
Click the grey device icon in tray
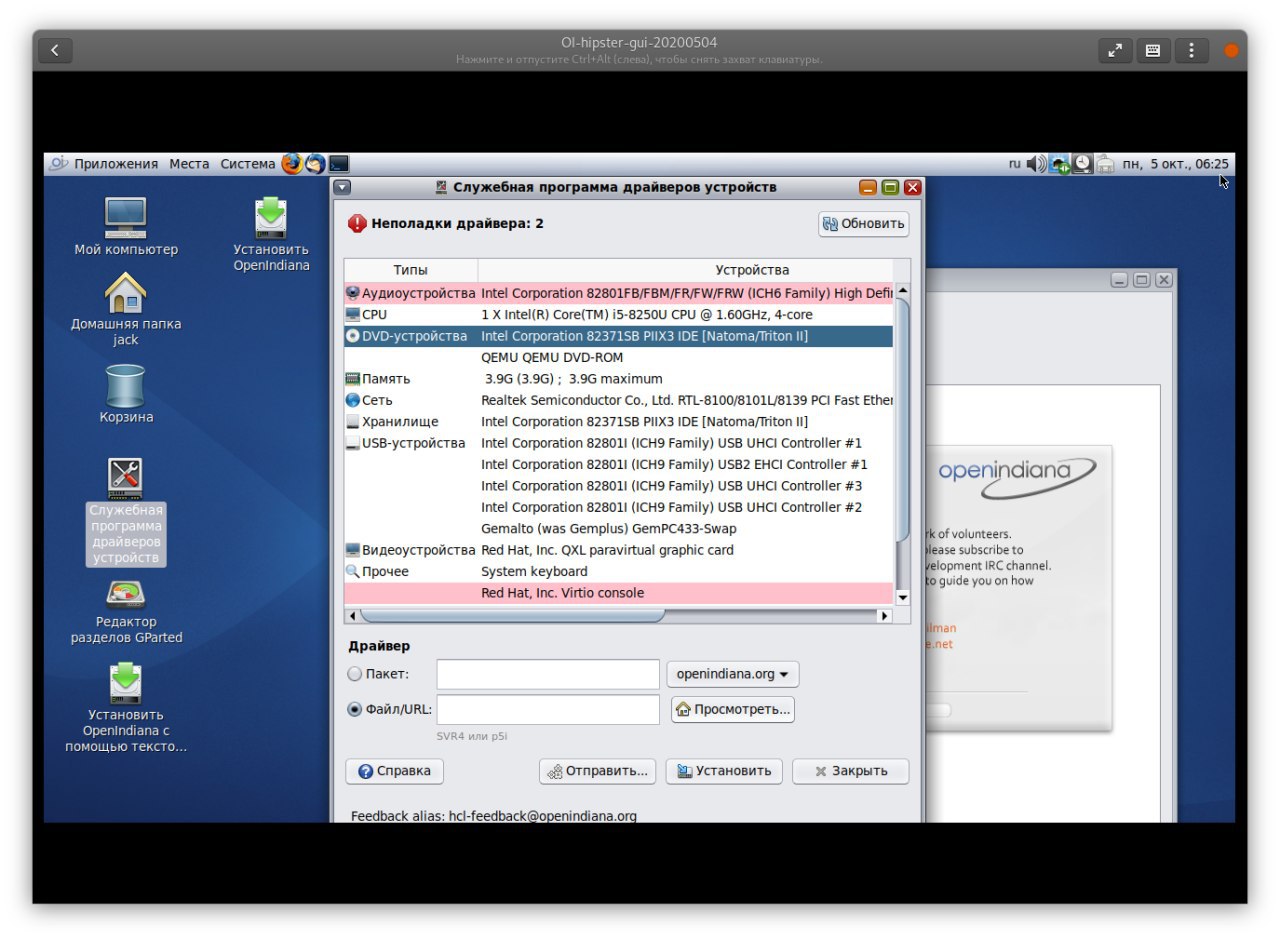(x=1105, y=164)
